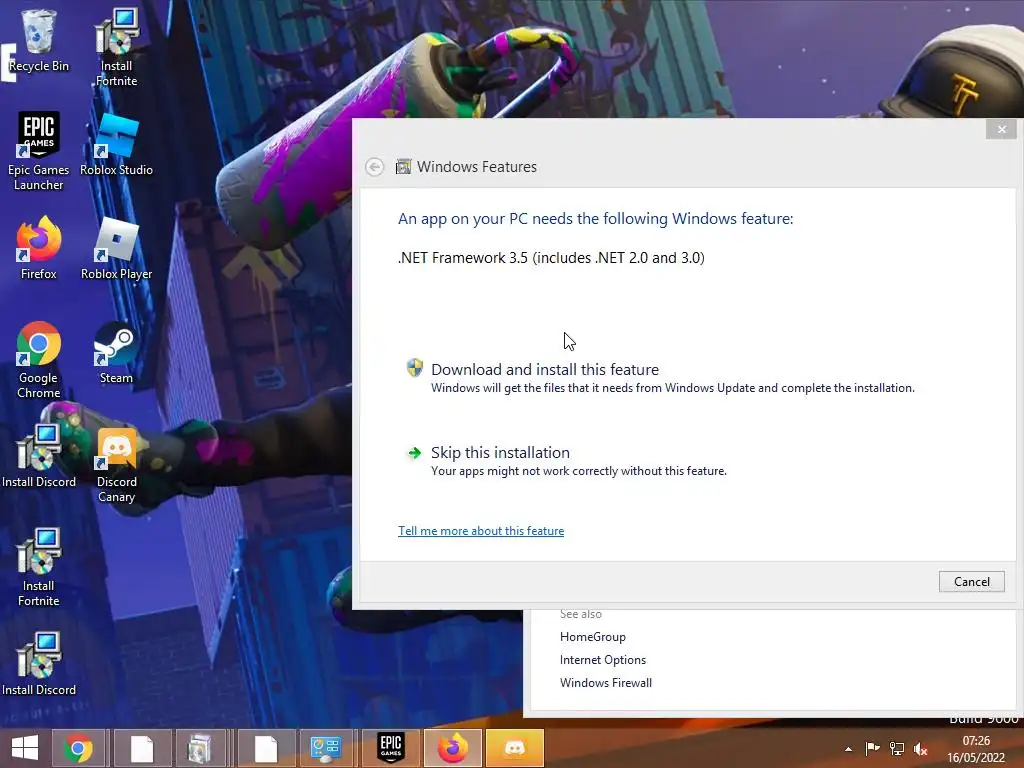Open the Recycle Bin desktop icon

[39, 40]
